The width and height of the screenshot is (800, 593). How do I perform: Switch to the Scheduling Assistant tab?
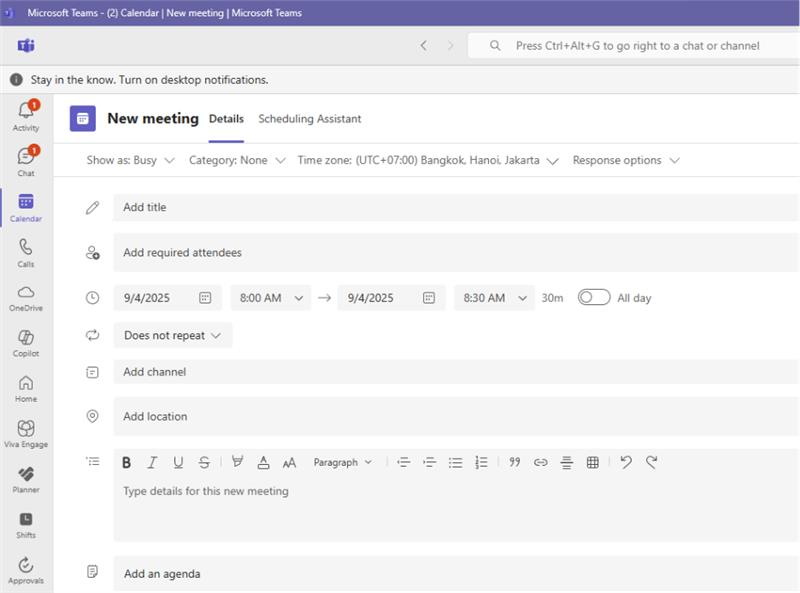coord(310,119)
